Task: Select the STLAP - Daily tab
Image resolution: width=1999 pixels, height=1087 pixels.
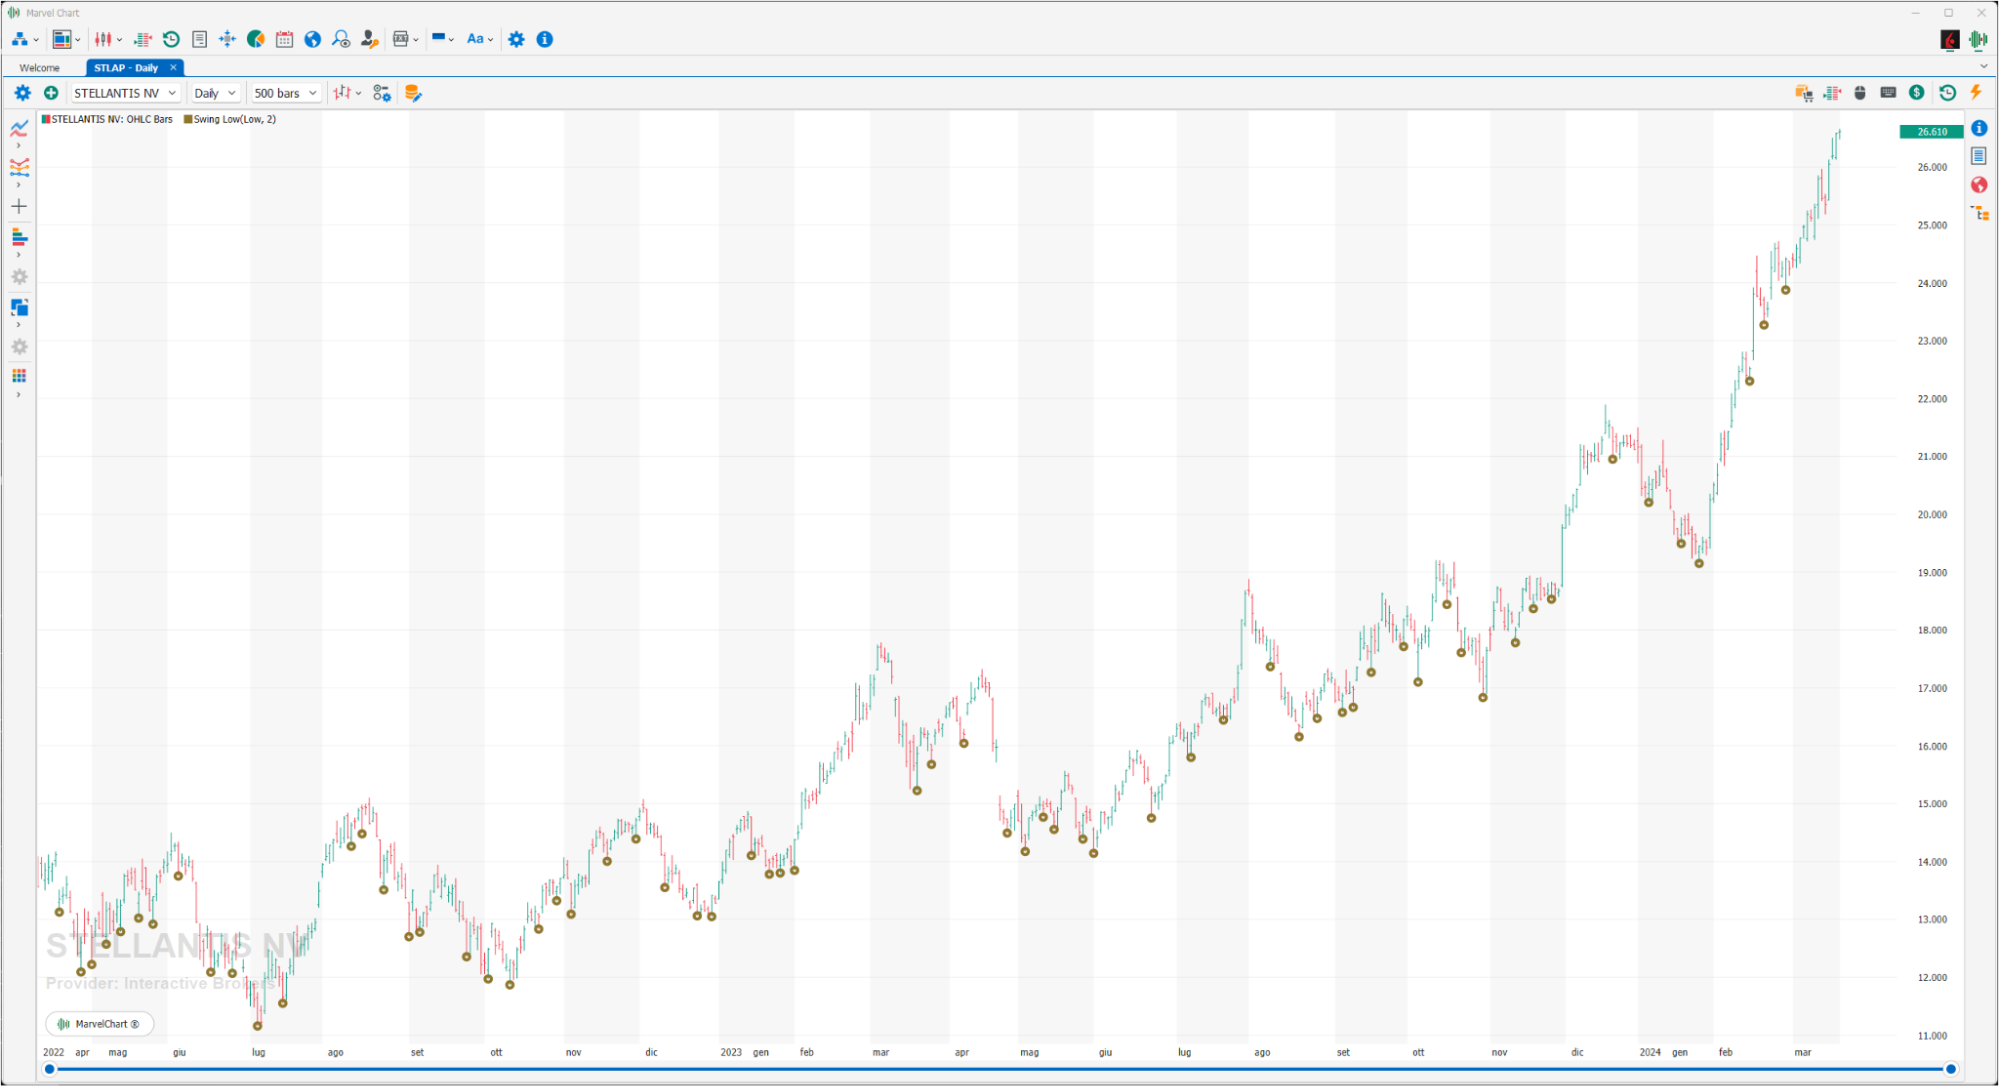Action: (x=126, y=68)
